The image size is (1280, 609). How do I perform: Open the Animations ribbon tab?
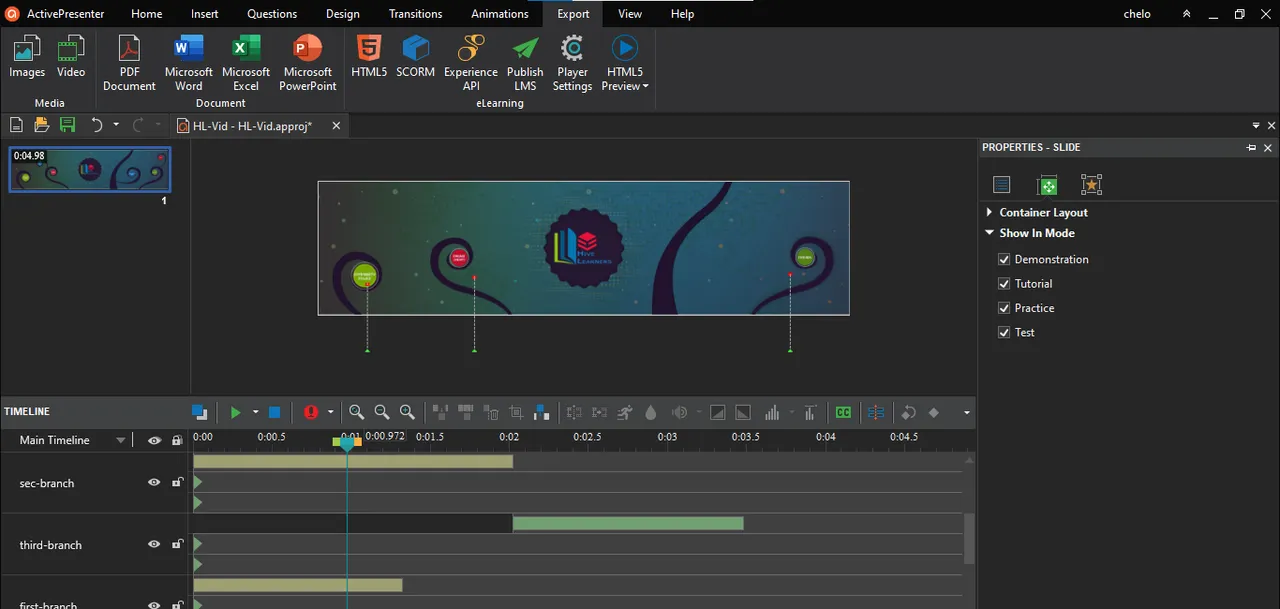pyautogui.click(x=500, y=14)
